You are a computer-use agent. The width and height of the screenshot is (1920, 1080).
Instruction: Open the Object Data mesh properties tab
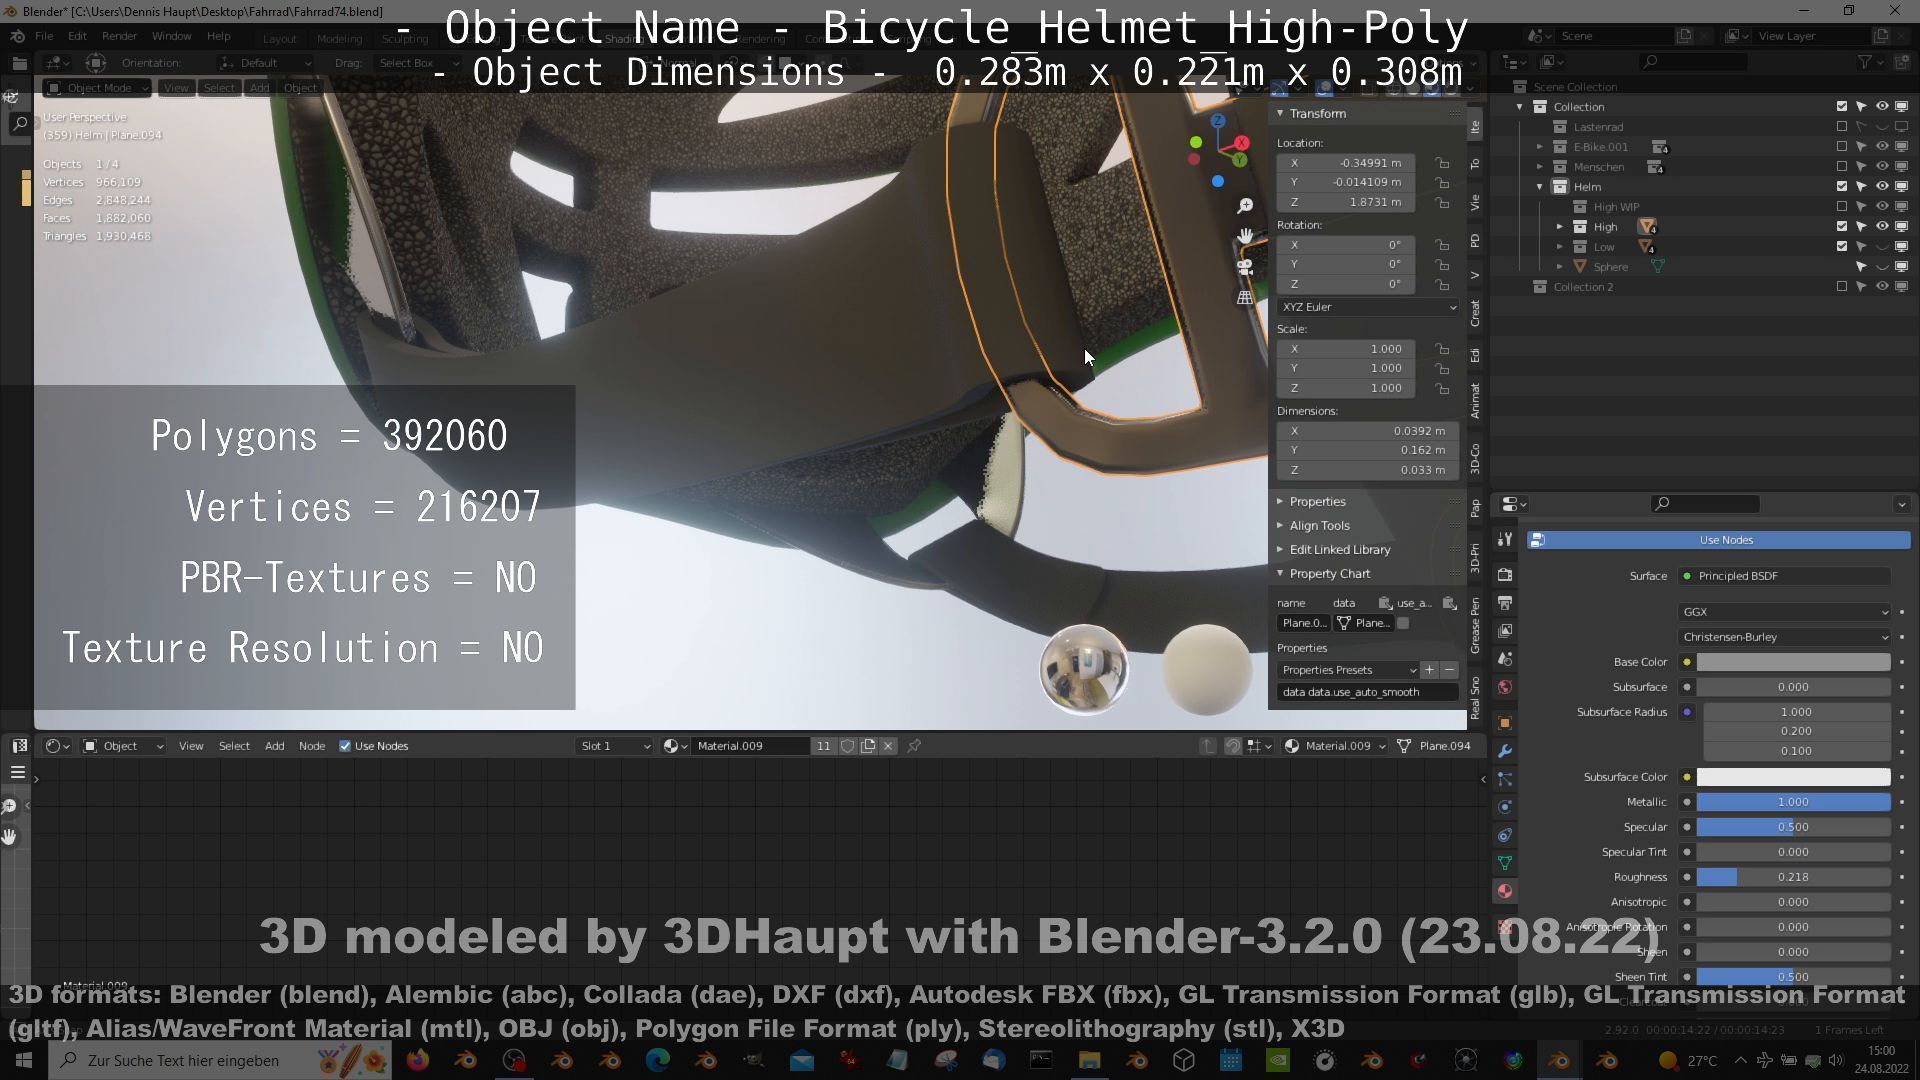pos(1505,862)
